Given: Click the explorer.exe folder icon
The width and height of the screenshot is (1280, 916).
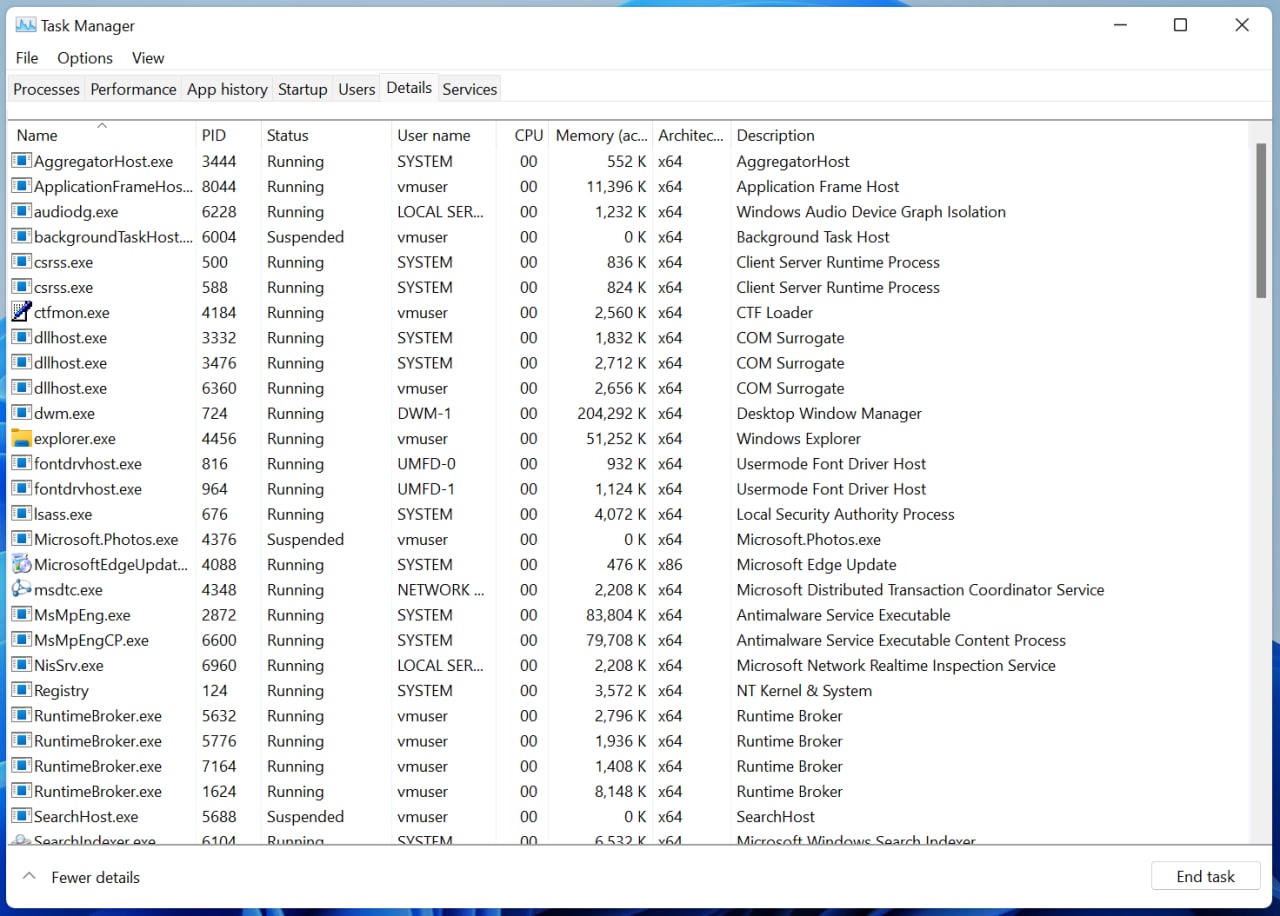Looking at the screenshot, I should click(21, 438).
